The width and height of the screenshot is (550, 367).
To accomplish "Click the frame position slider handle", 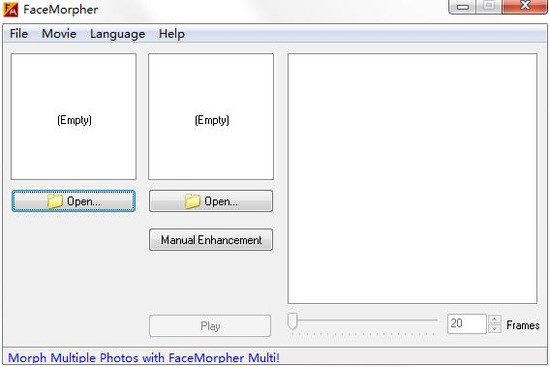I will (293, 321).
